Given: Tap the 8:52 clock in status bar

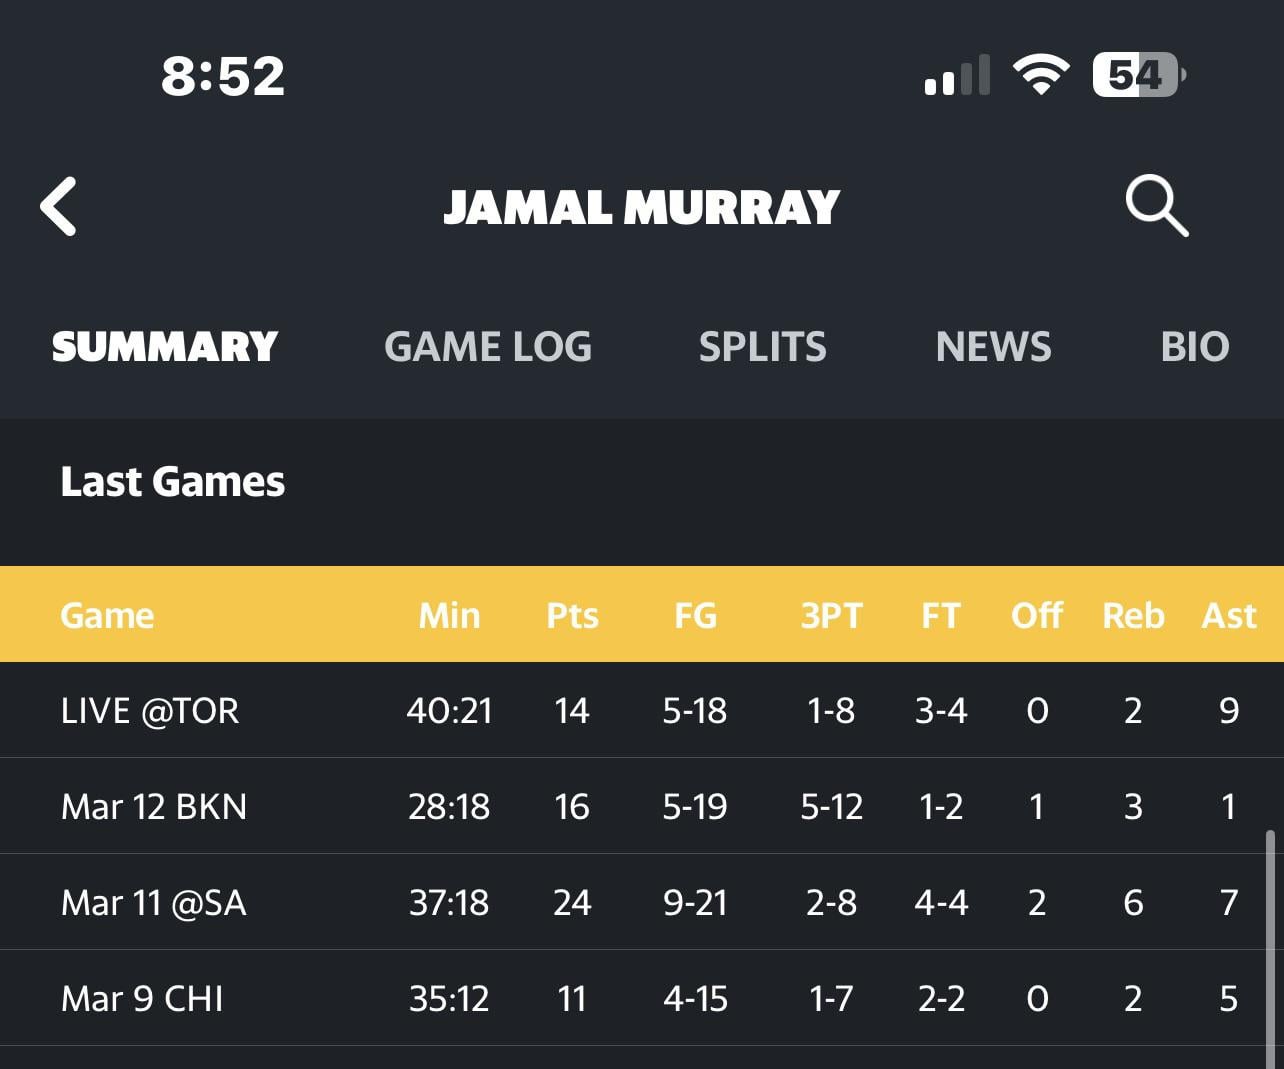Looking at the screenshot, I should [223, 76].
